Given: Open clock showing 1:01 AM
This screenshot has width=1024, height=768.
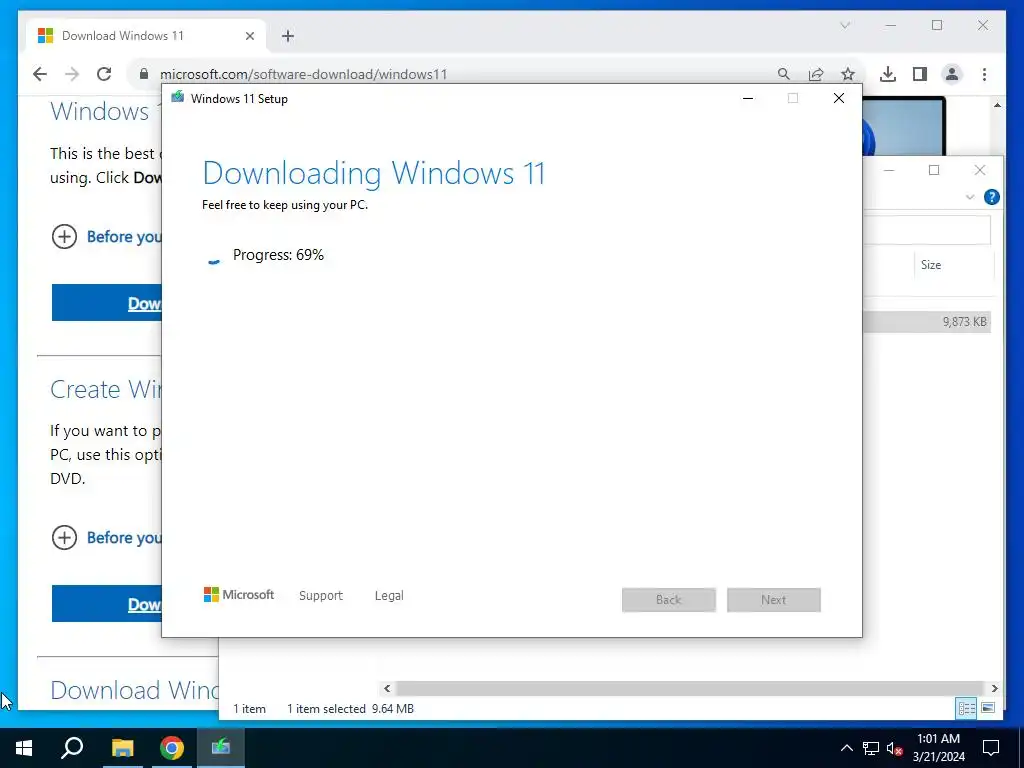Looking at the screenshot, I should click(x=938, y=748).
